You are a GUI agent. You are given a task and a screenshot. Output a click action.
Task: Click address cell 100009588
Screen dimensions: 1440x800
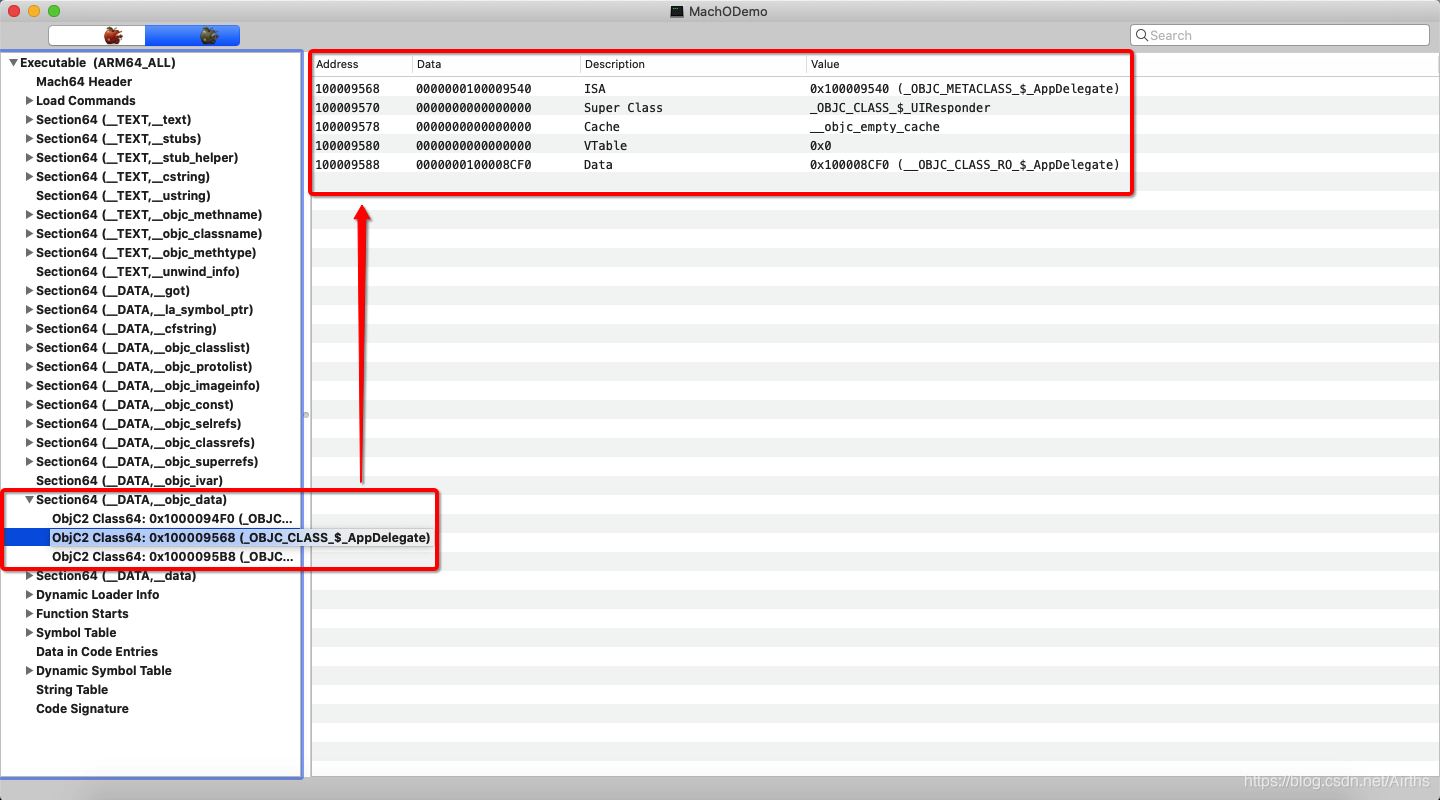pos(347,165)
